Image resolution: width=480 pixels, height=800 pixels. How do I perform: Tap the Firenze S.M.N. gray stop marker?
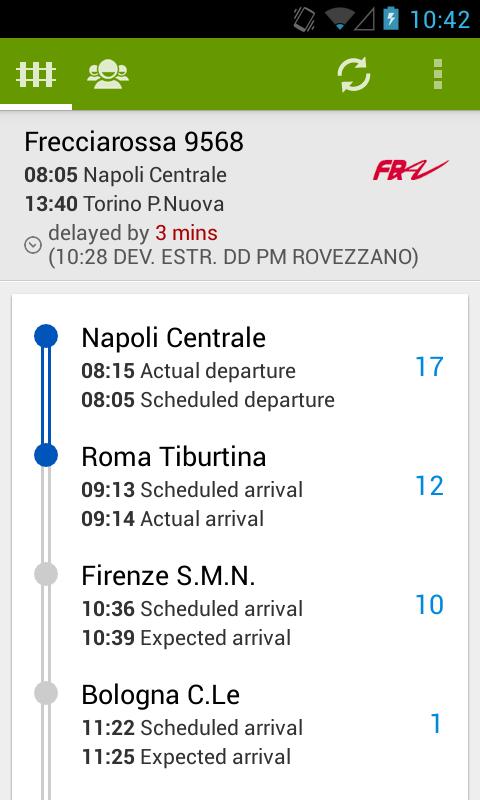(46, 574)
